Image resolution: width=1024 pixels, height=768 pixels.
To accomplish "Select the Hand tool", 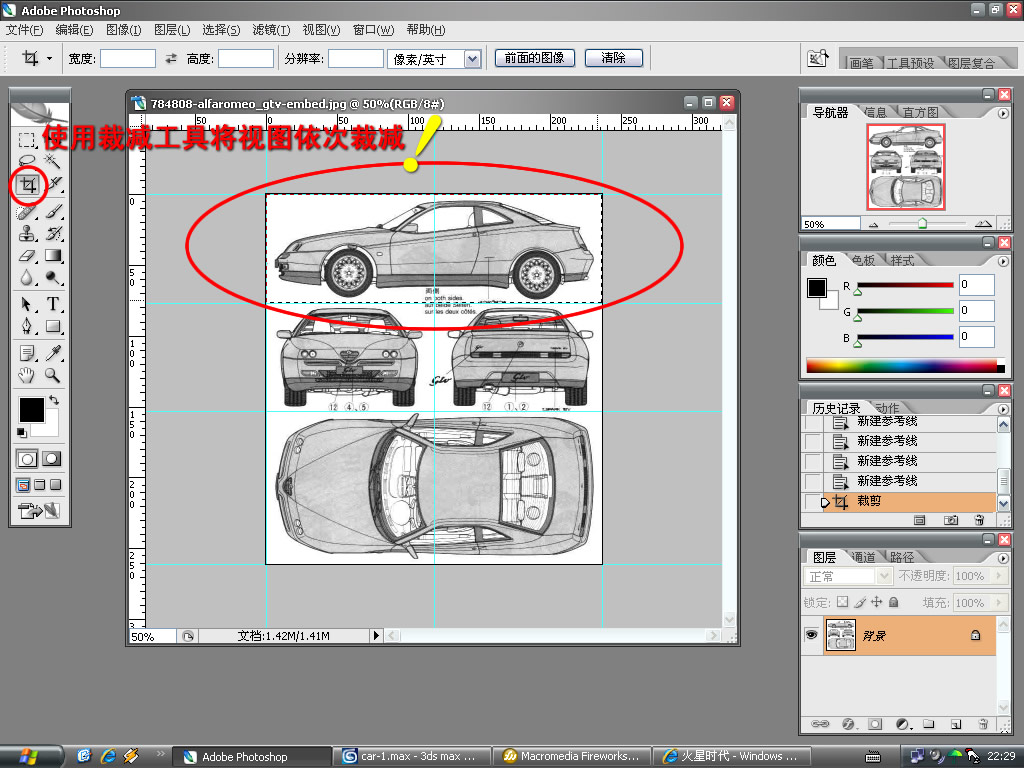I will 27,376.
